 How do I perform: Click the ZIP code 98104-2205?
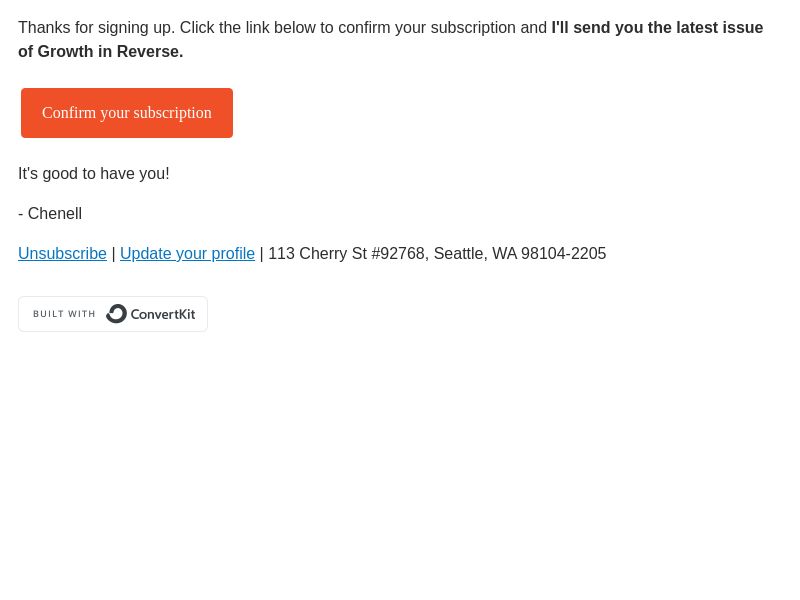[564, 254]
